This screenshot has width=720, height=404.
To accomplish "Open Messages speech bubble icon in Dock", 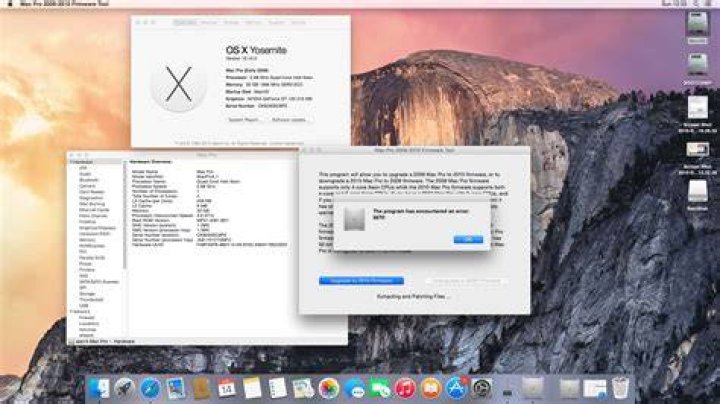I will [x=354, y=389].
